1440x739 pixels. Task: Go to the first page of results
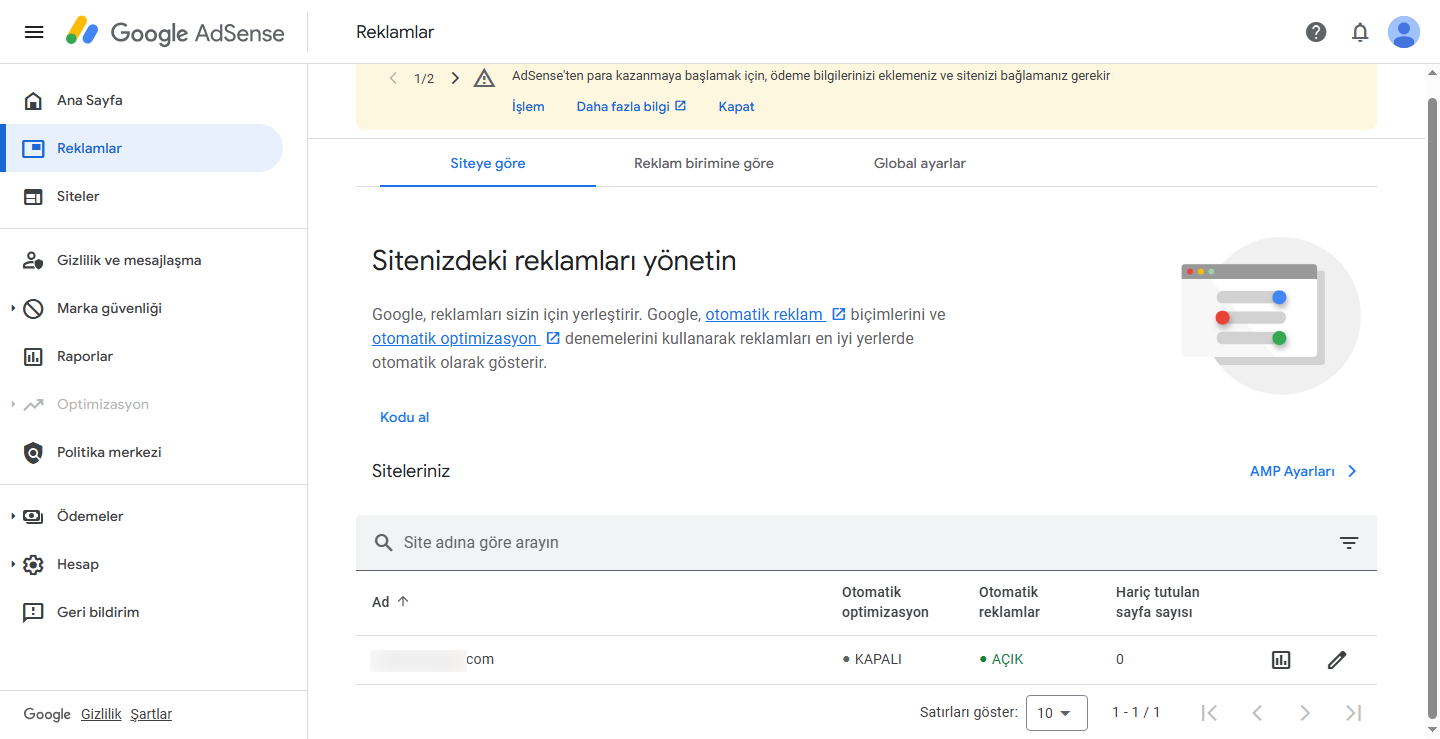1209,713
